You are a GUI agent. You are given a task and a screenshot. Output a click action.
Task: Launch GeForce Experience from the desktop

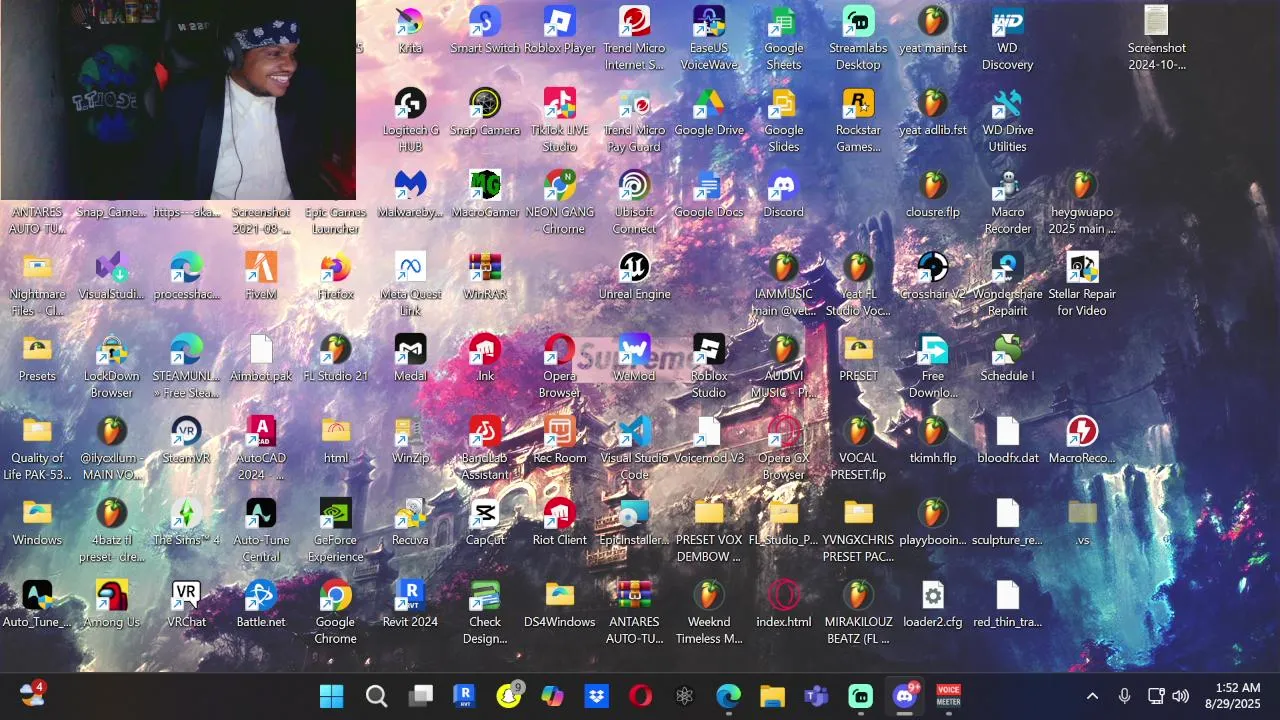(x=335, y=530)
